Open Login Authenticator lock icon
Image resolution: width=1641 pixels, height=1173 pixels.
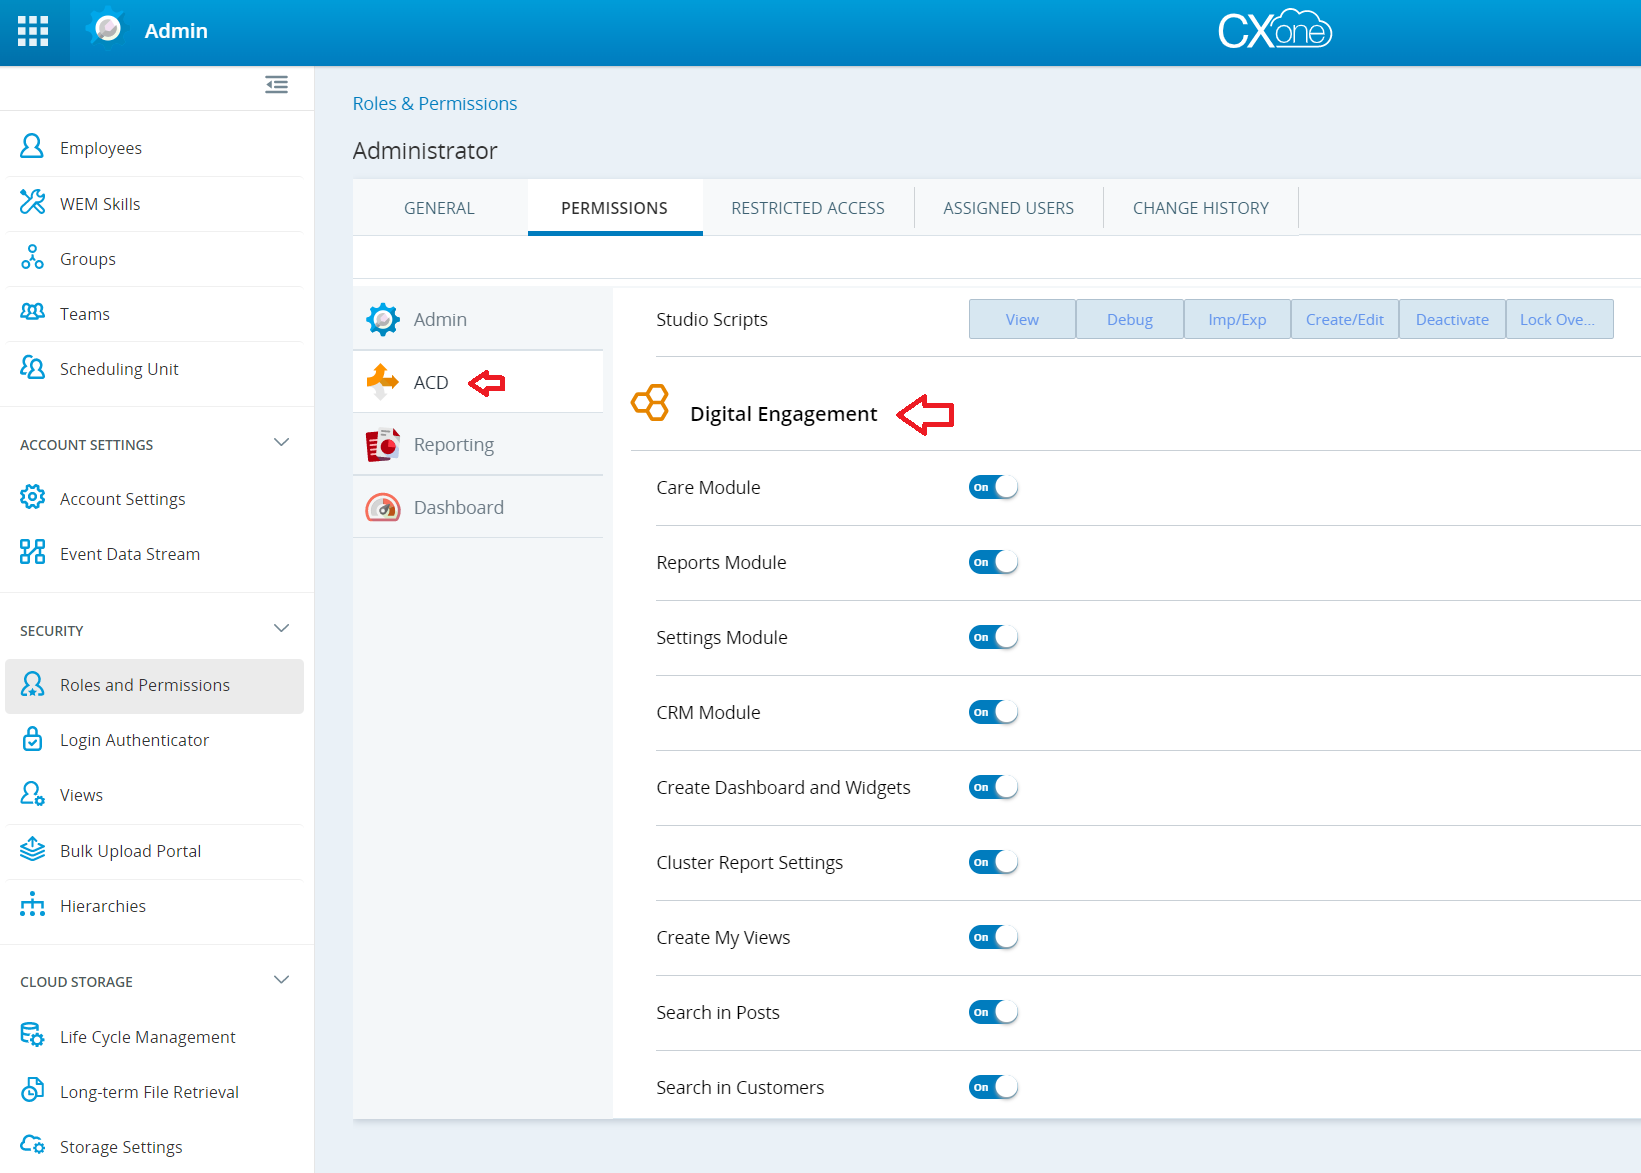pyautogui.click(x=32, y=739)
